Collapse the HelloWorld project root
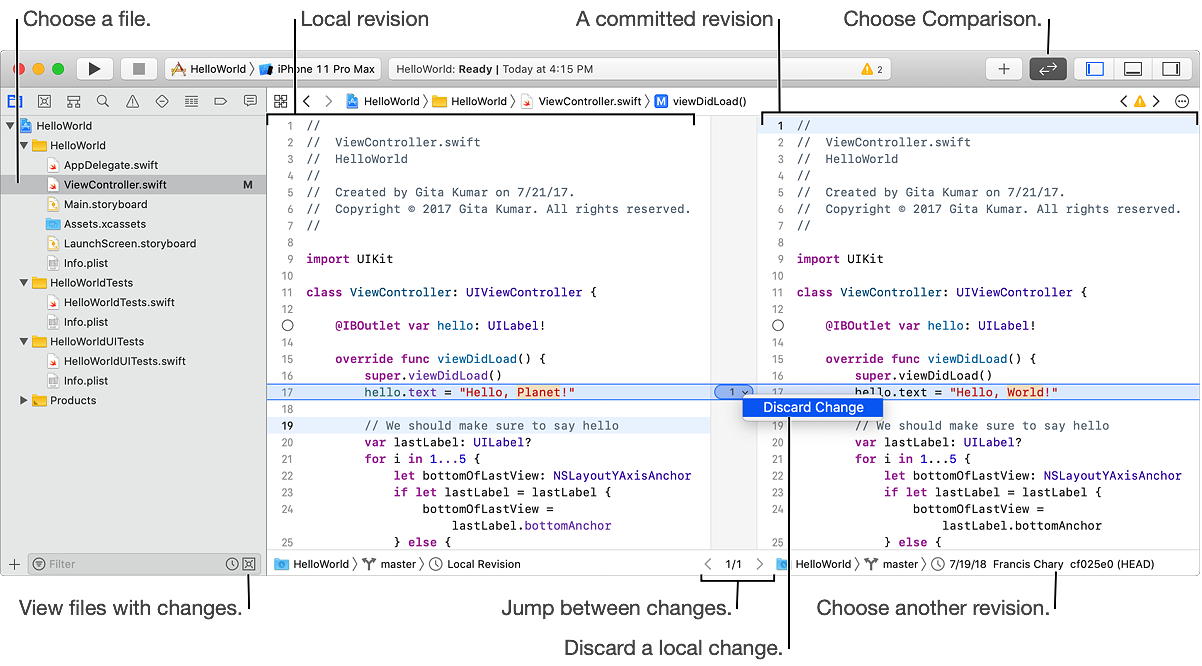The image size is (1202, 666). pyautogui.click(x=10, y=126)
